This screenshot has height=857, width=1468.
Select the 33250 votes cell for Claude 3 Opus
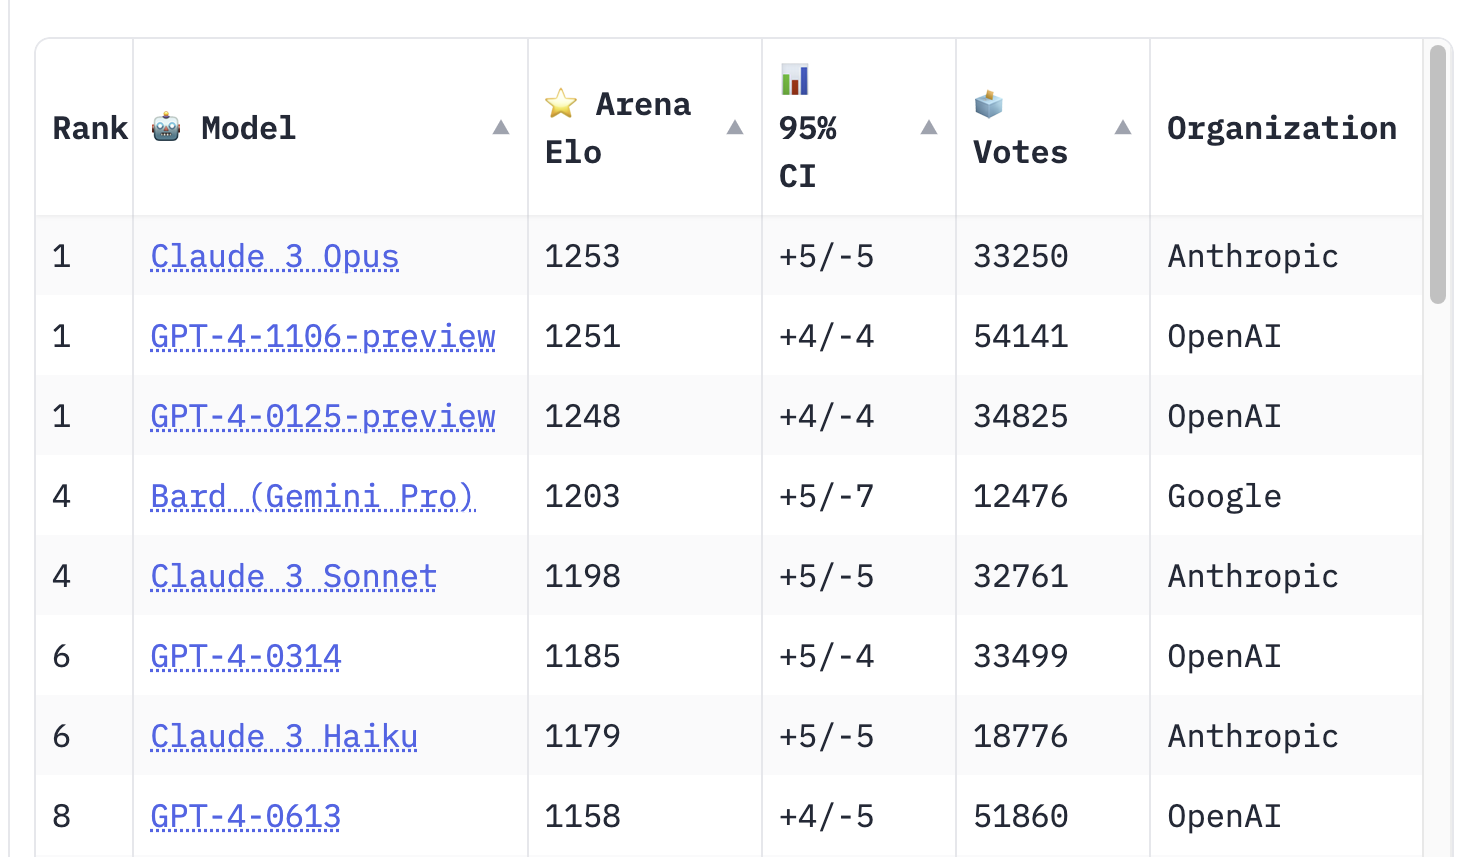tap(1021, 257)
